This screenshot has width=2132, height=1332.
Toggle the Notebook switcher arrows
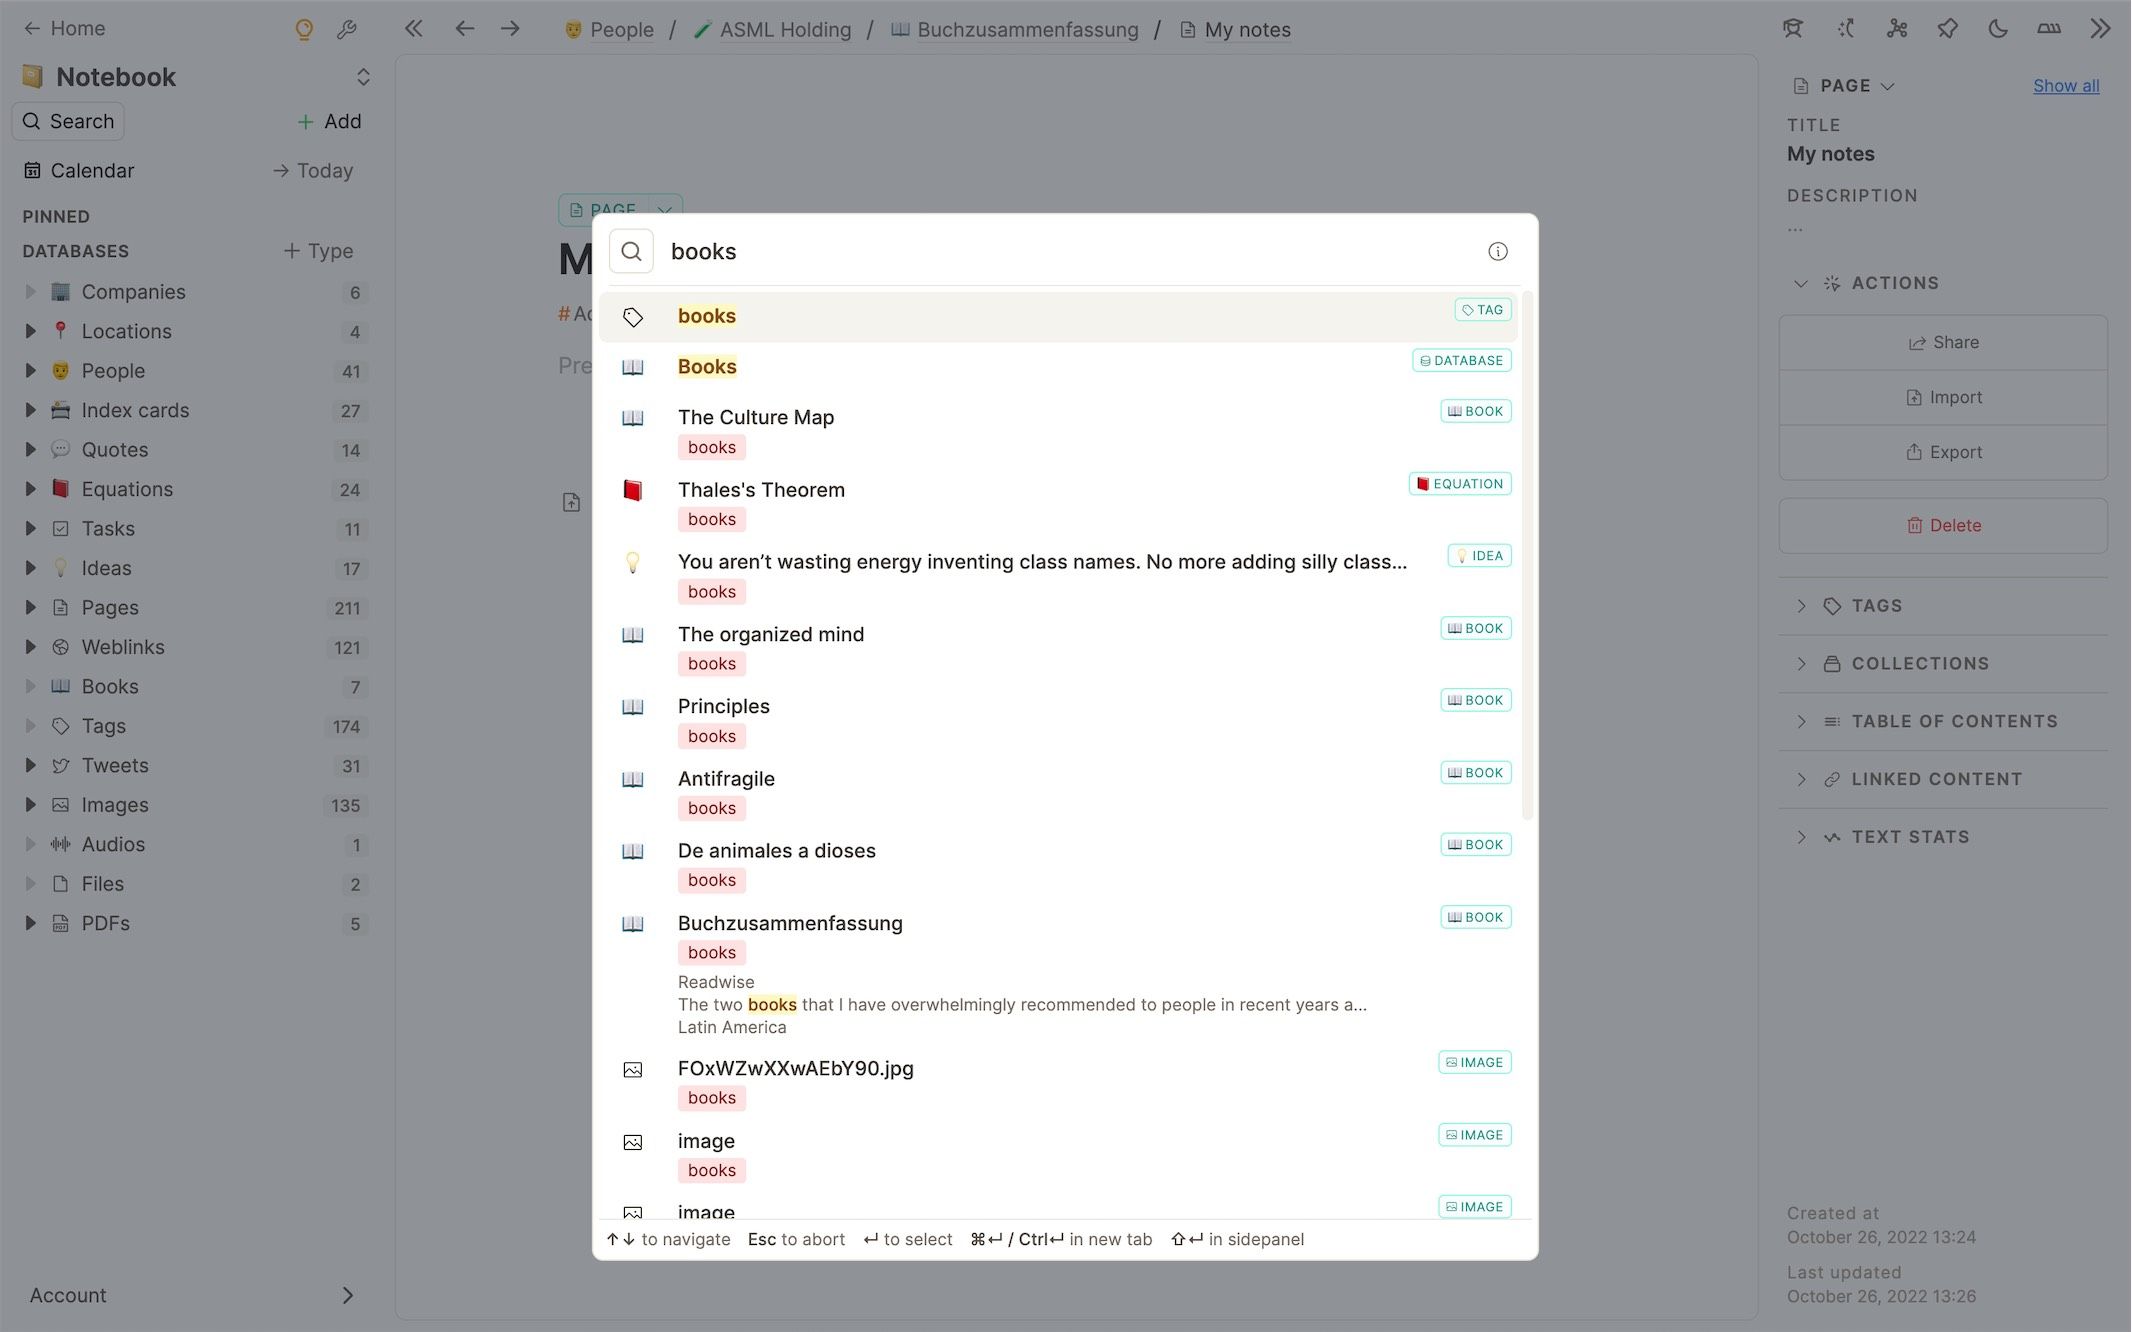click(362, 76)
